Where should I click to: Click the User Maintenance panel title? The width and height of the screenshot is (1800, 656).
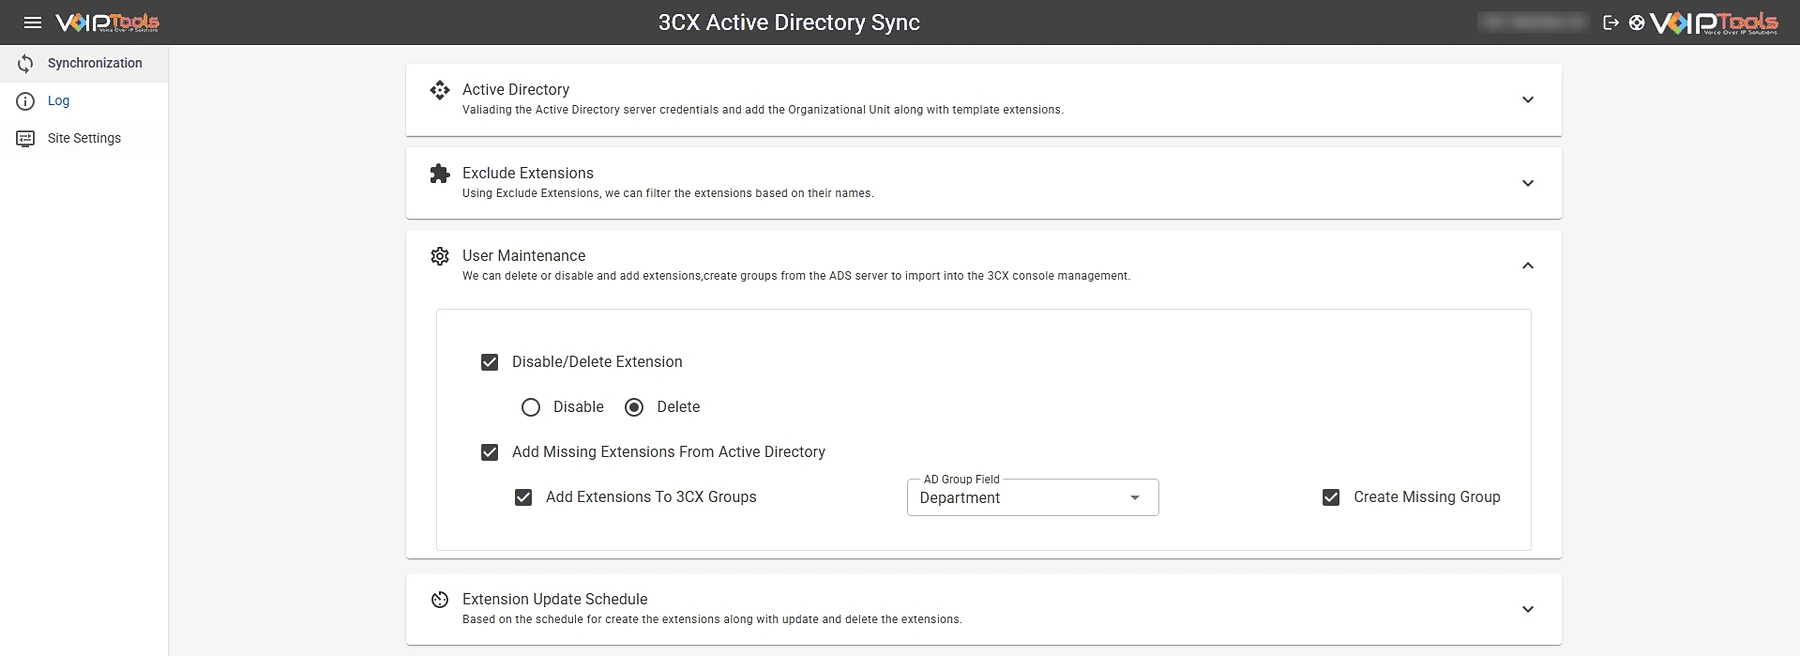[524, 256]
